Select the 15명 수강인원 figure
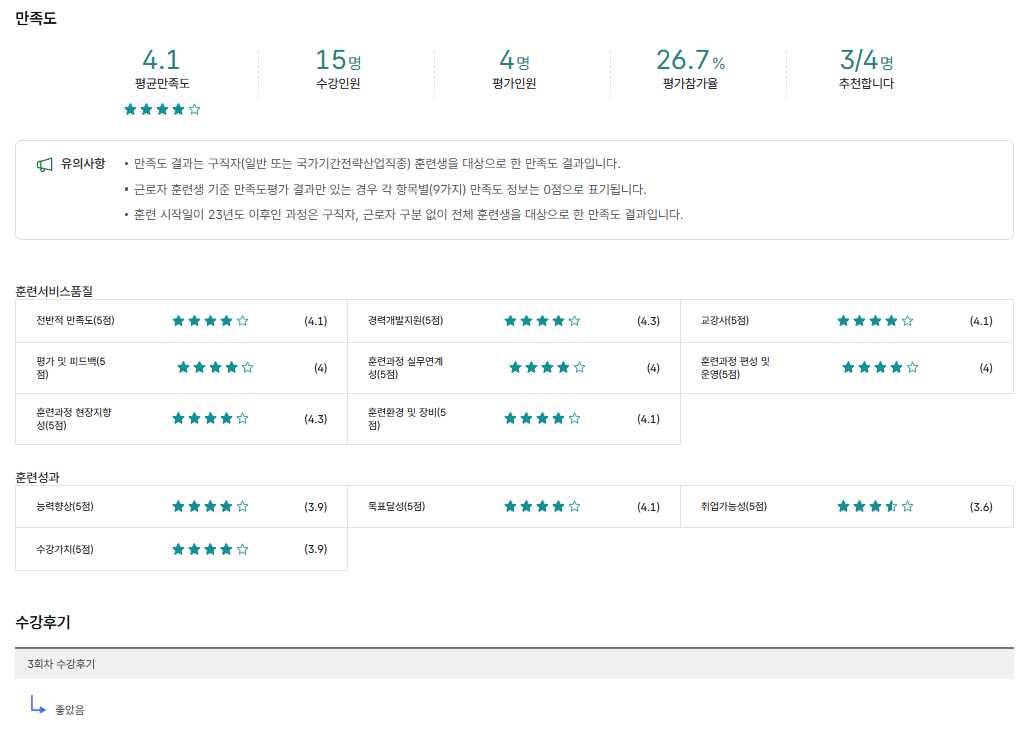The image size is (1022, 729). 338,60
